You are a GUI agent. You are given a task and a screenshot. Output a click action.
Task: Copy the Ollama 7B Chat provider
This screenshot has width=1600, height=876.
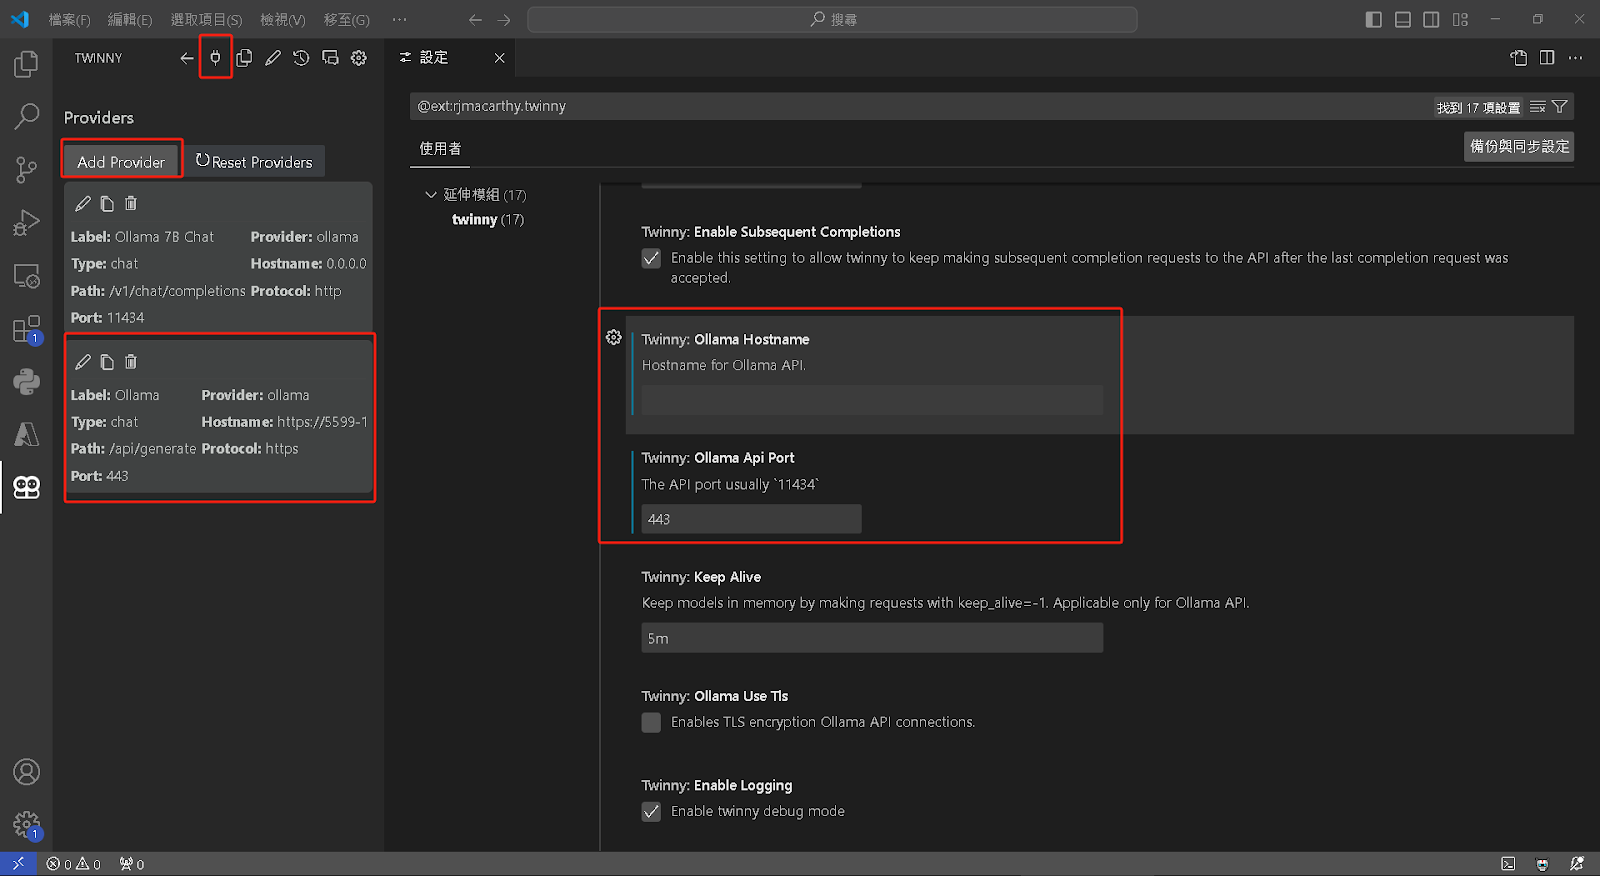pos(107,203)
